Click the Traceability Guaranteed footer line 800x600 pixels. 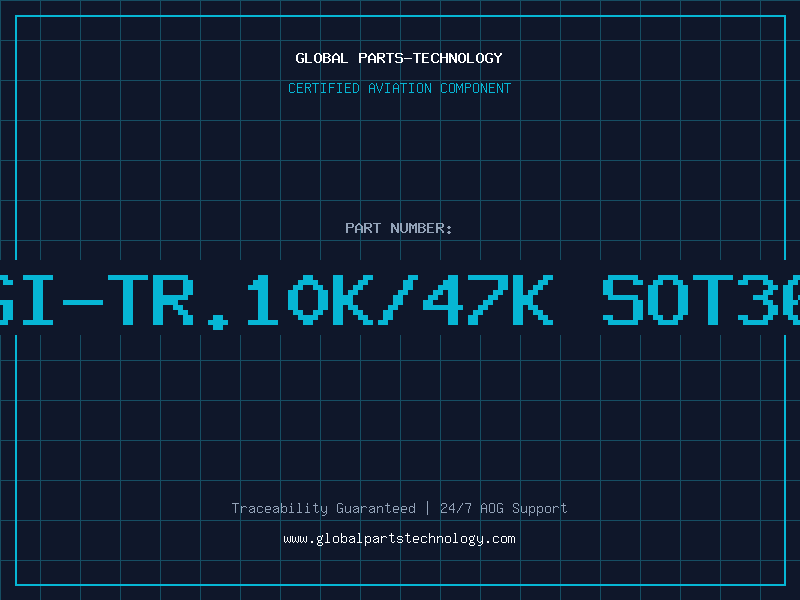tap(399, 508)
